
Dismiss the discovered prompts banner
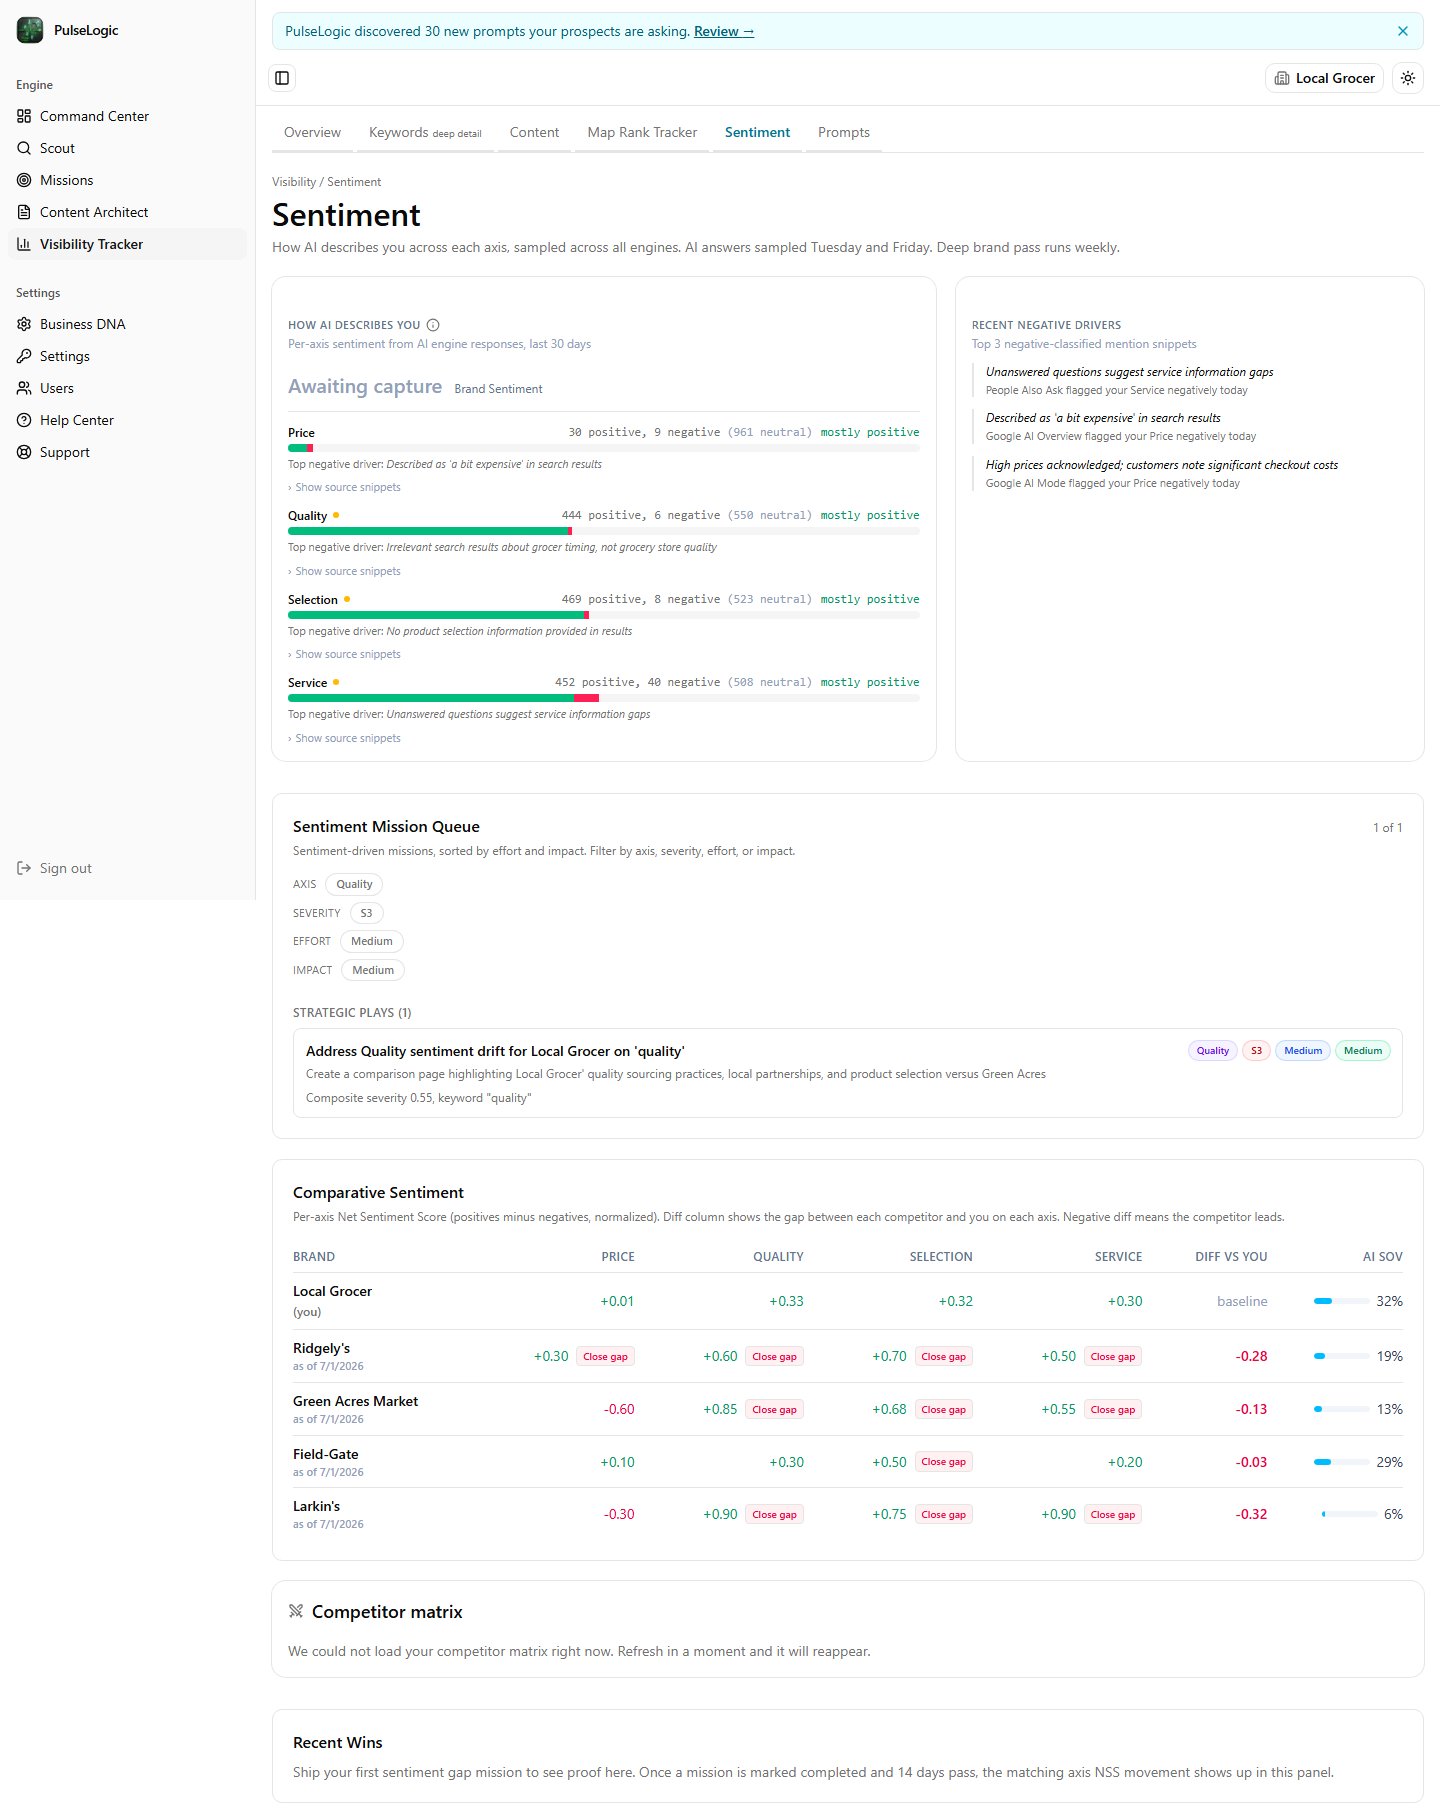pos(1403,31)
